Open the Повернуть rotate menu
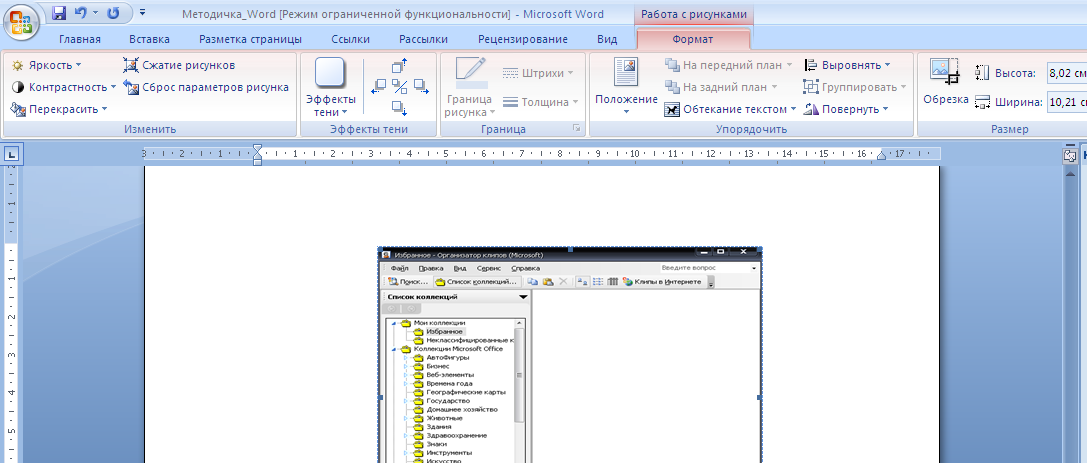This screenshot has width=1087, height=463. [x=845, y=109]
